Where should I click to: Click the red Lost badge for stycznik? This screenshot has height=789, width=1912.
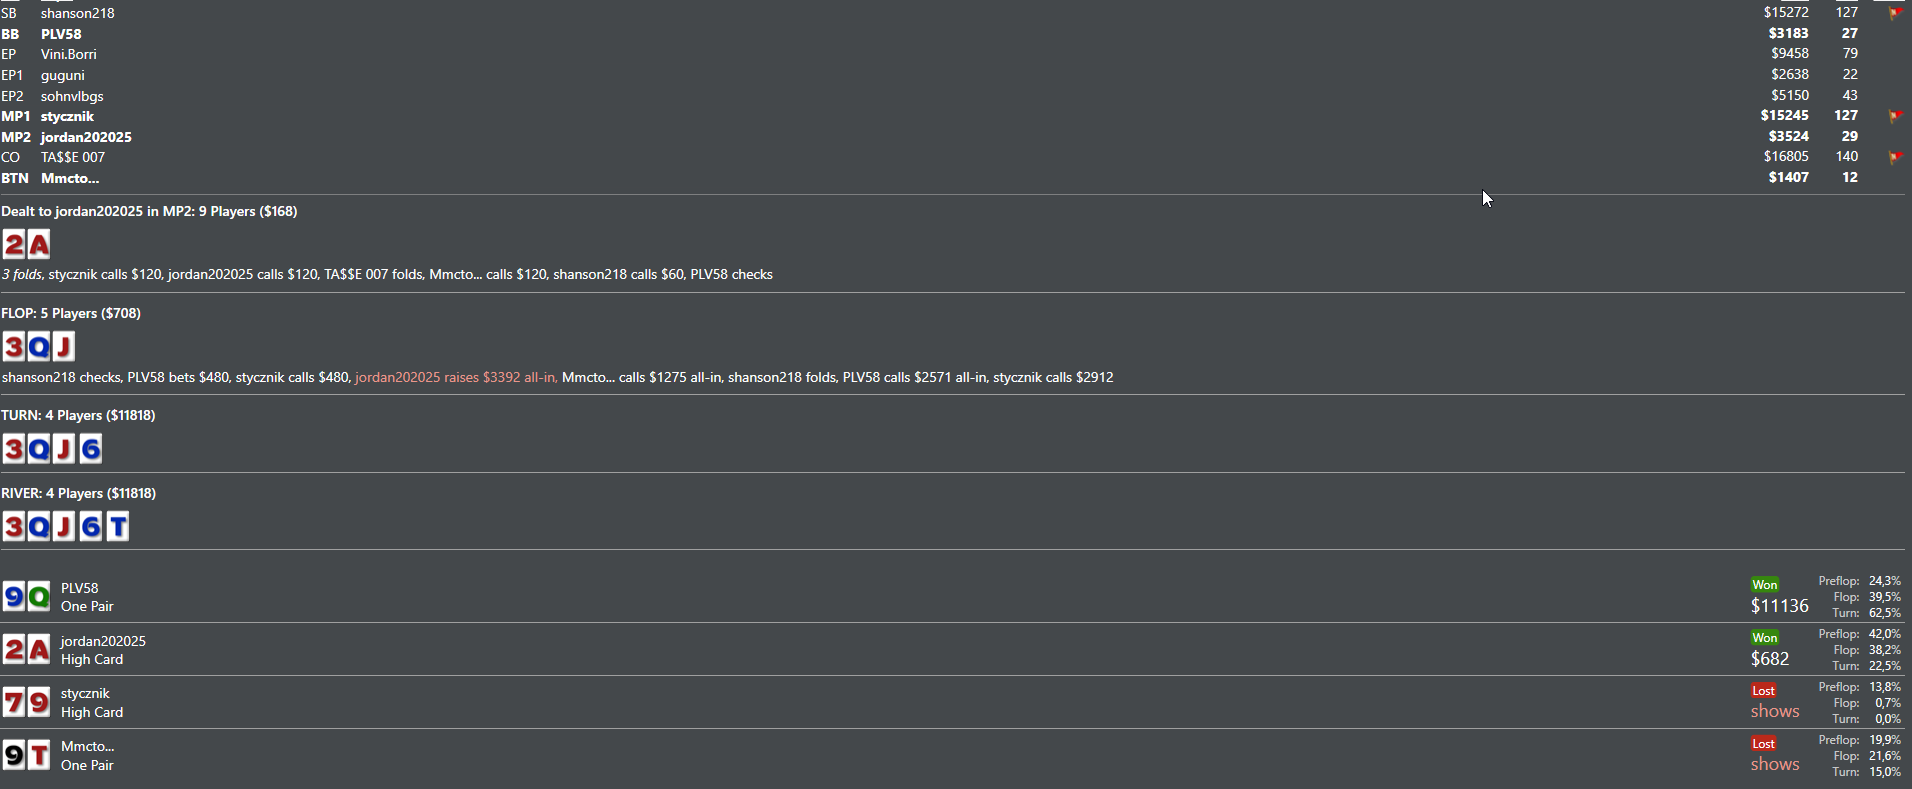click(1763, 691)
